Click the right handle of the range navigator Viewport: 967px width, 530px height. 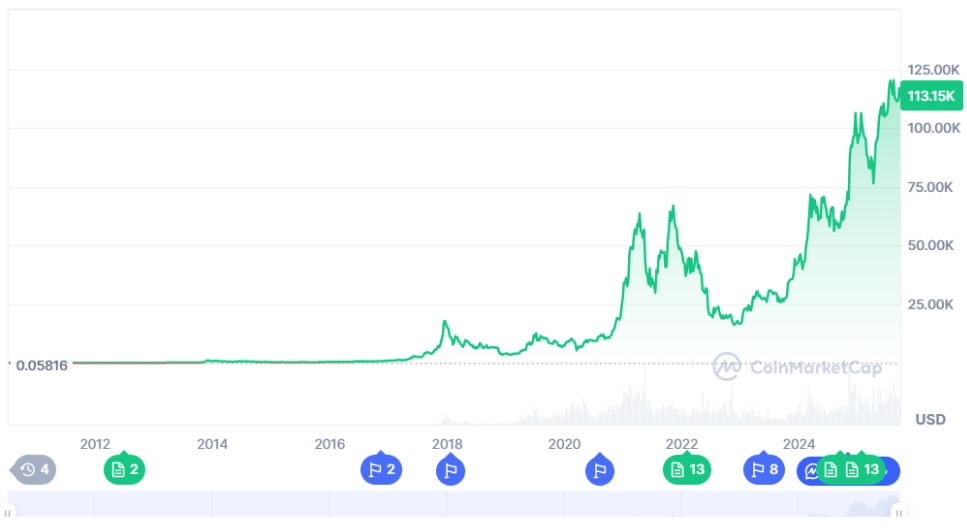point(898,513)
